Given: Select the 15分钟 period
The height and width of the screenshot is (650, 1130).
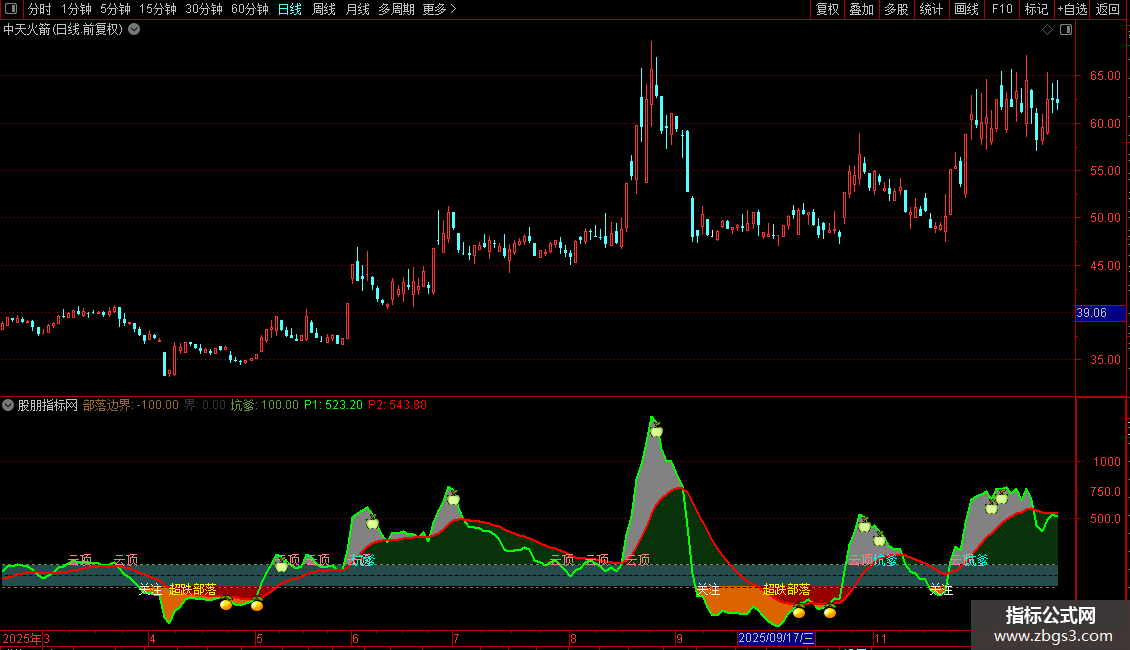Looking at the screenshot, I should [x=158, y=9].
